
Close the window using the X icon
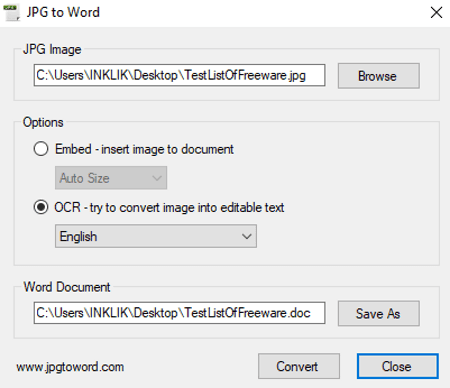pos(436,13)
